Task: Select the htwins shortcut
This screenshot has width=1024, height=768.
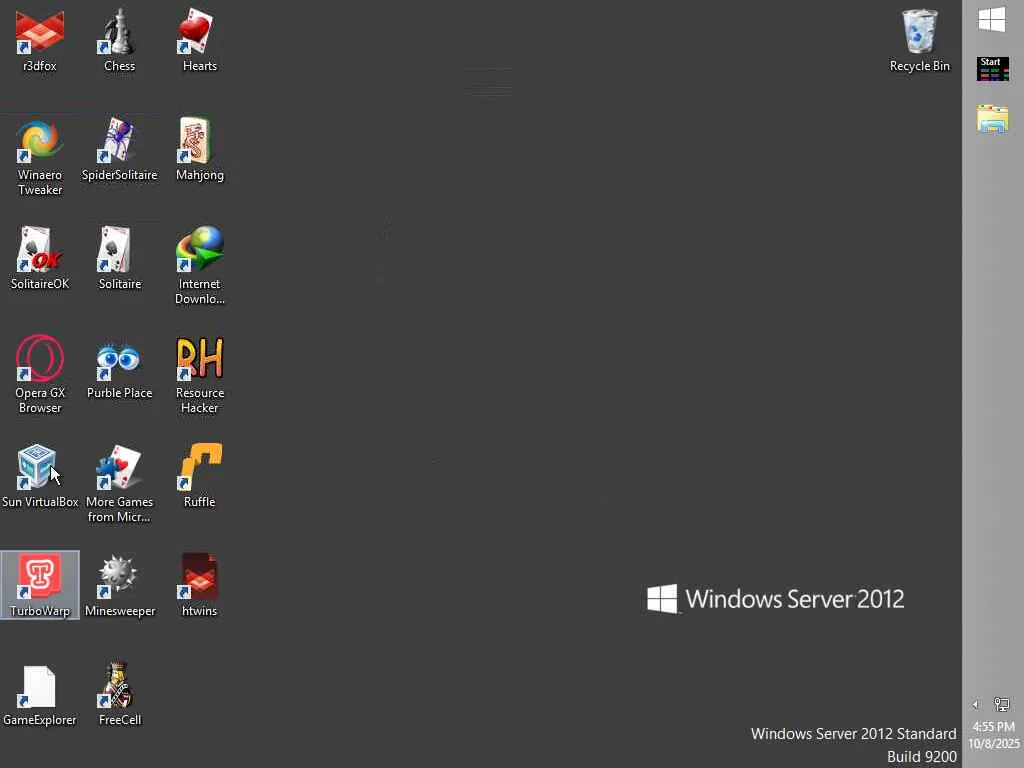Action: point(199,585)
